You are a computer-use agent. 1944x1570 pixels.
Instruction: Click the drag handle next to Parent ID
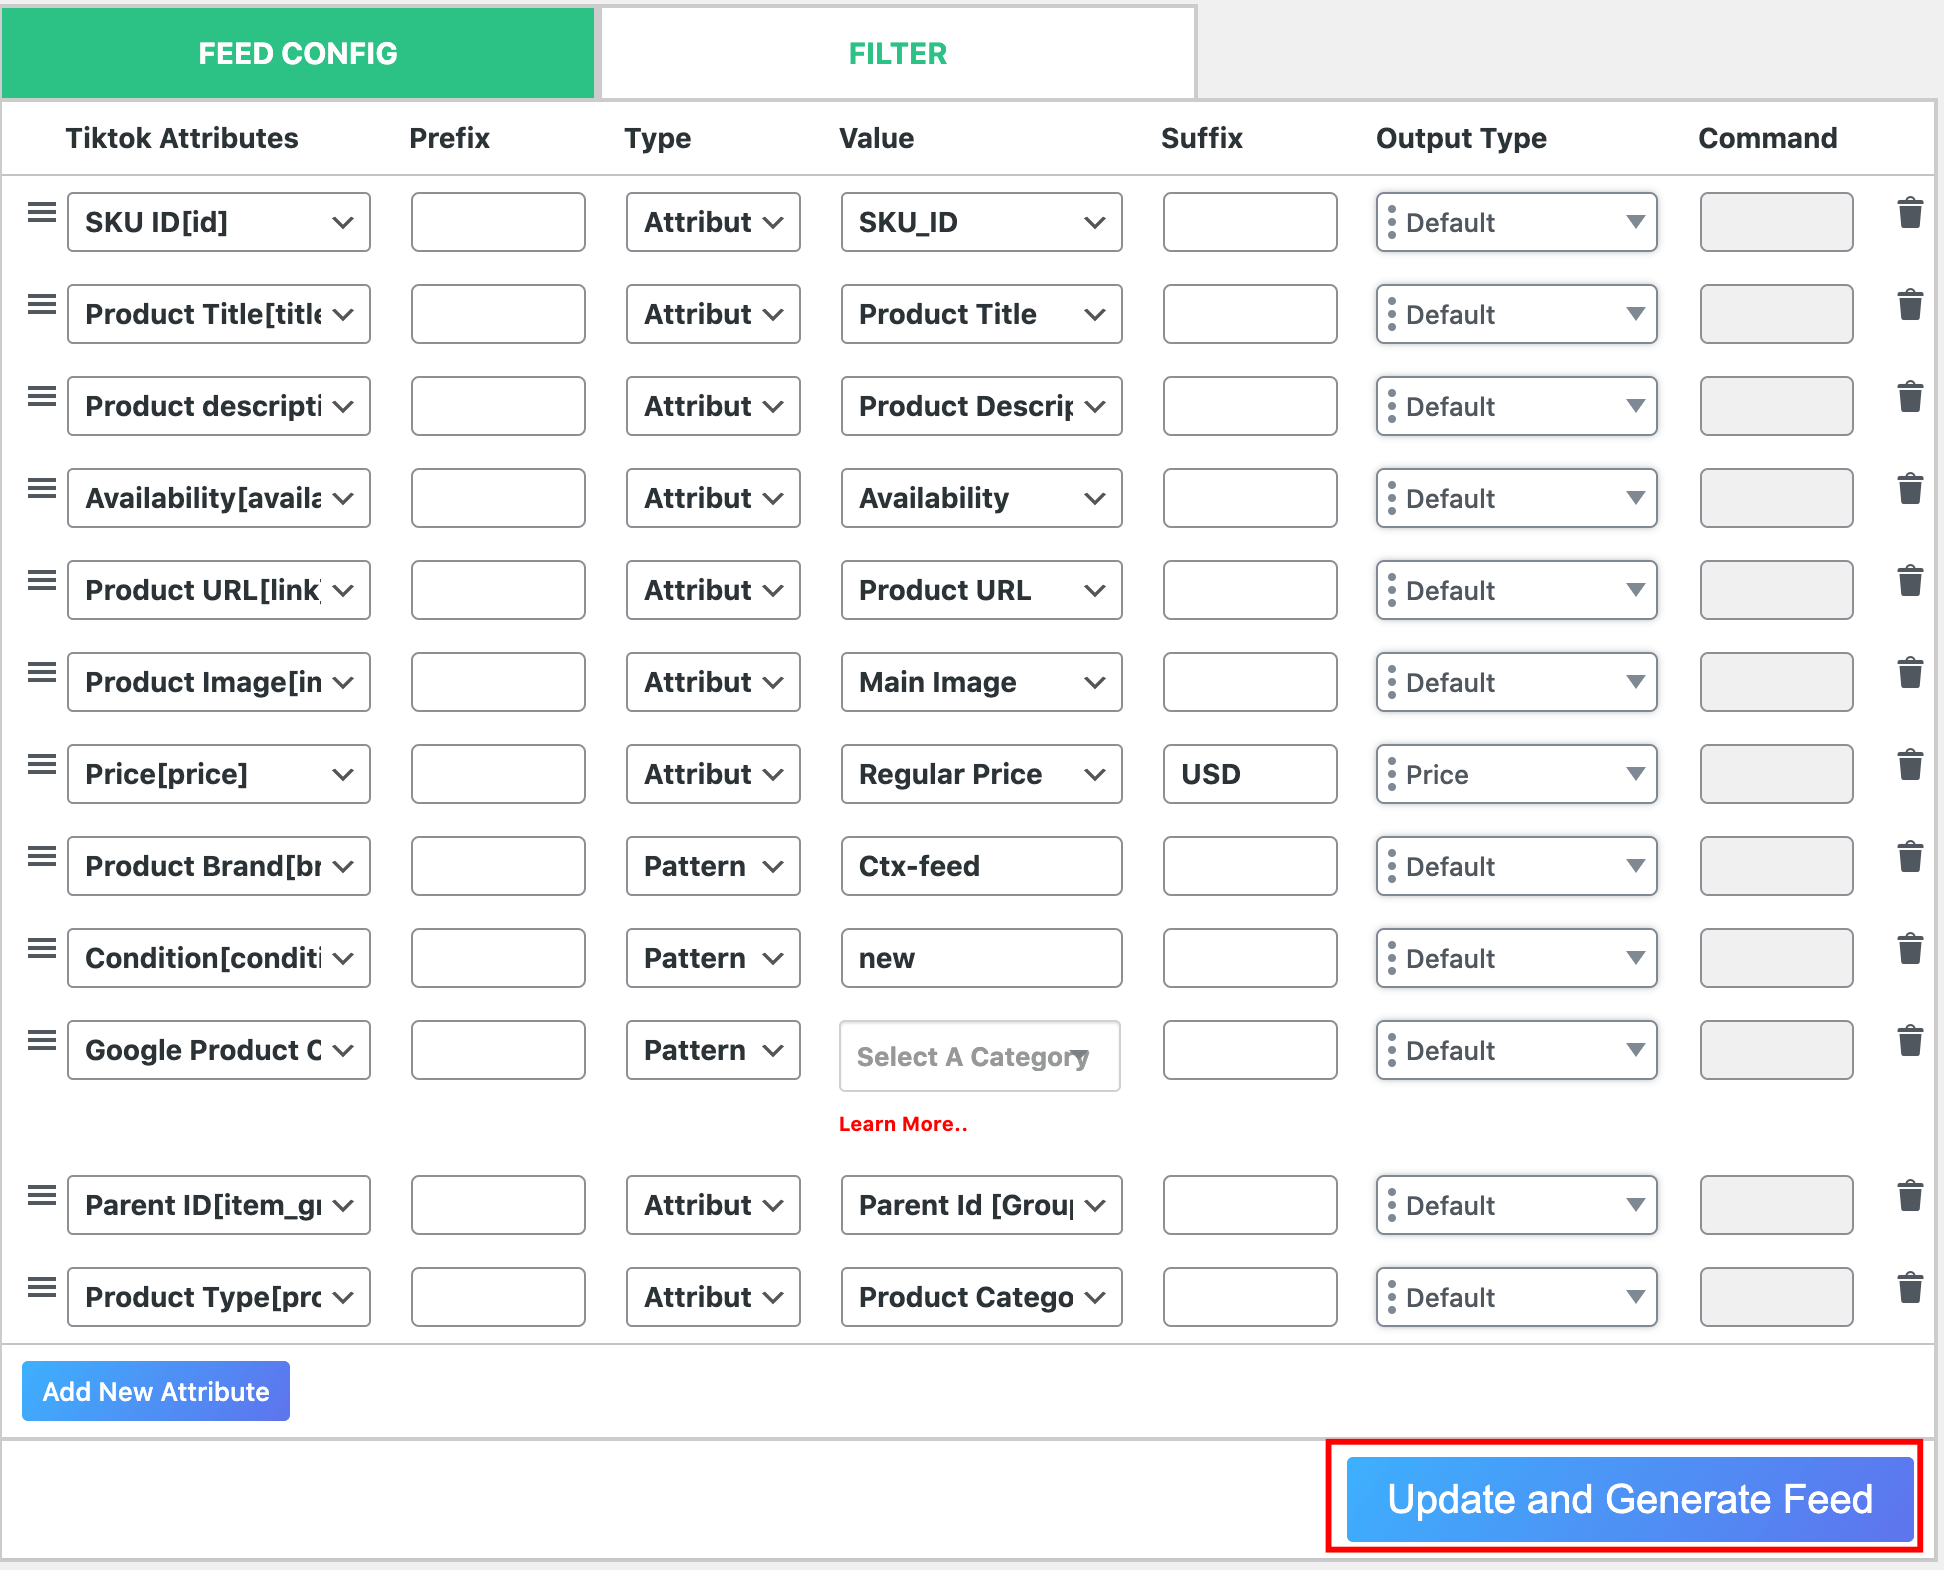41,1195
